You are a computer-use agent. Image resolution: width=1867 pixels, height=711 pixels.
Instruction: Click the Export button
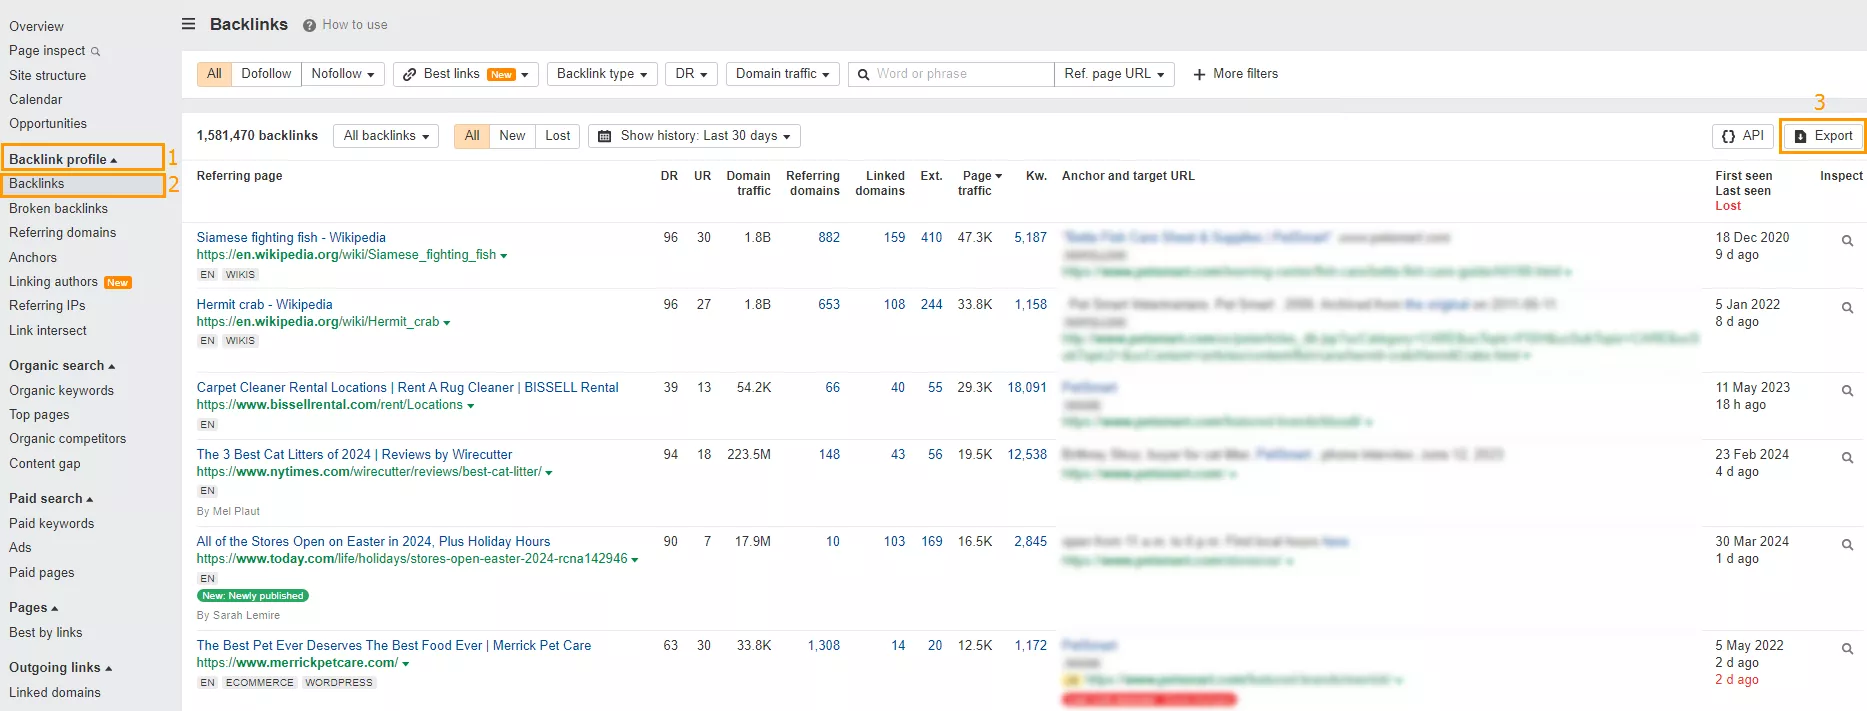[1823, 136]
